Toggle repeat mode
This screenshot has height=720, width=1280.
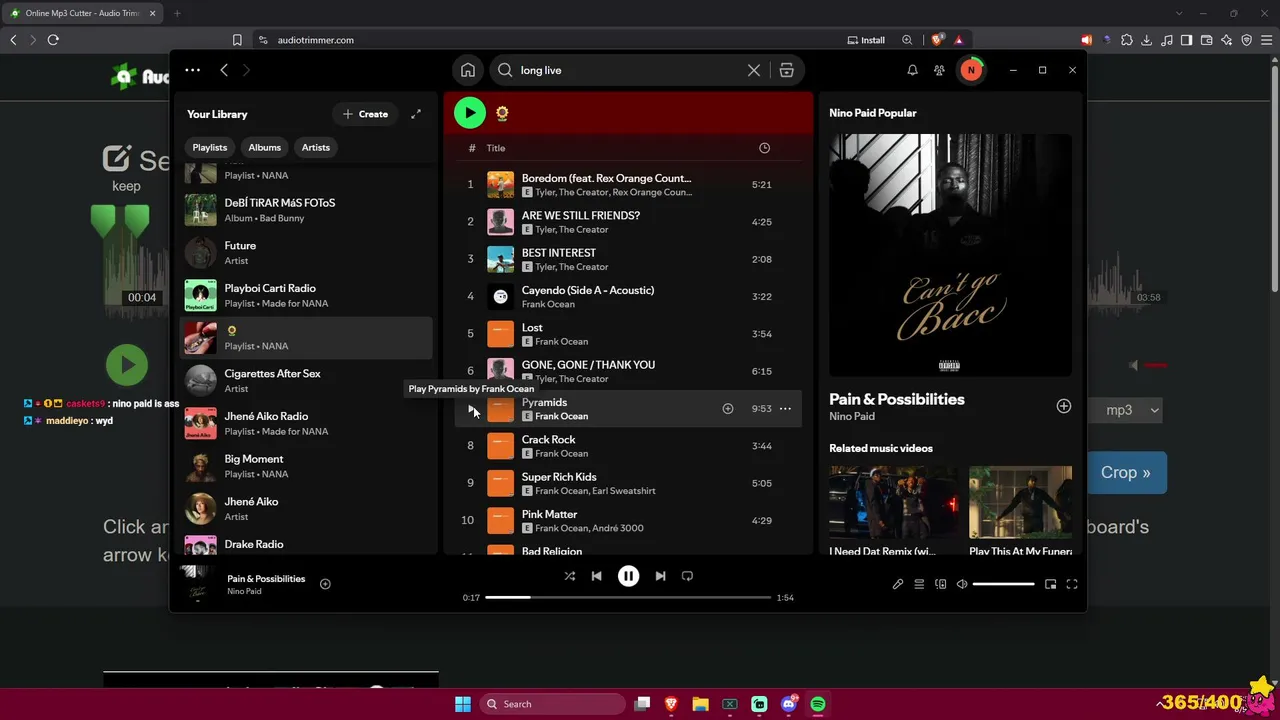tap(687, 576)
